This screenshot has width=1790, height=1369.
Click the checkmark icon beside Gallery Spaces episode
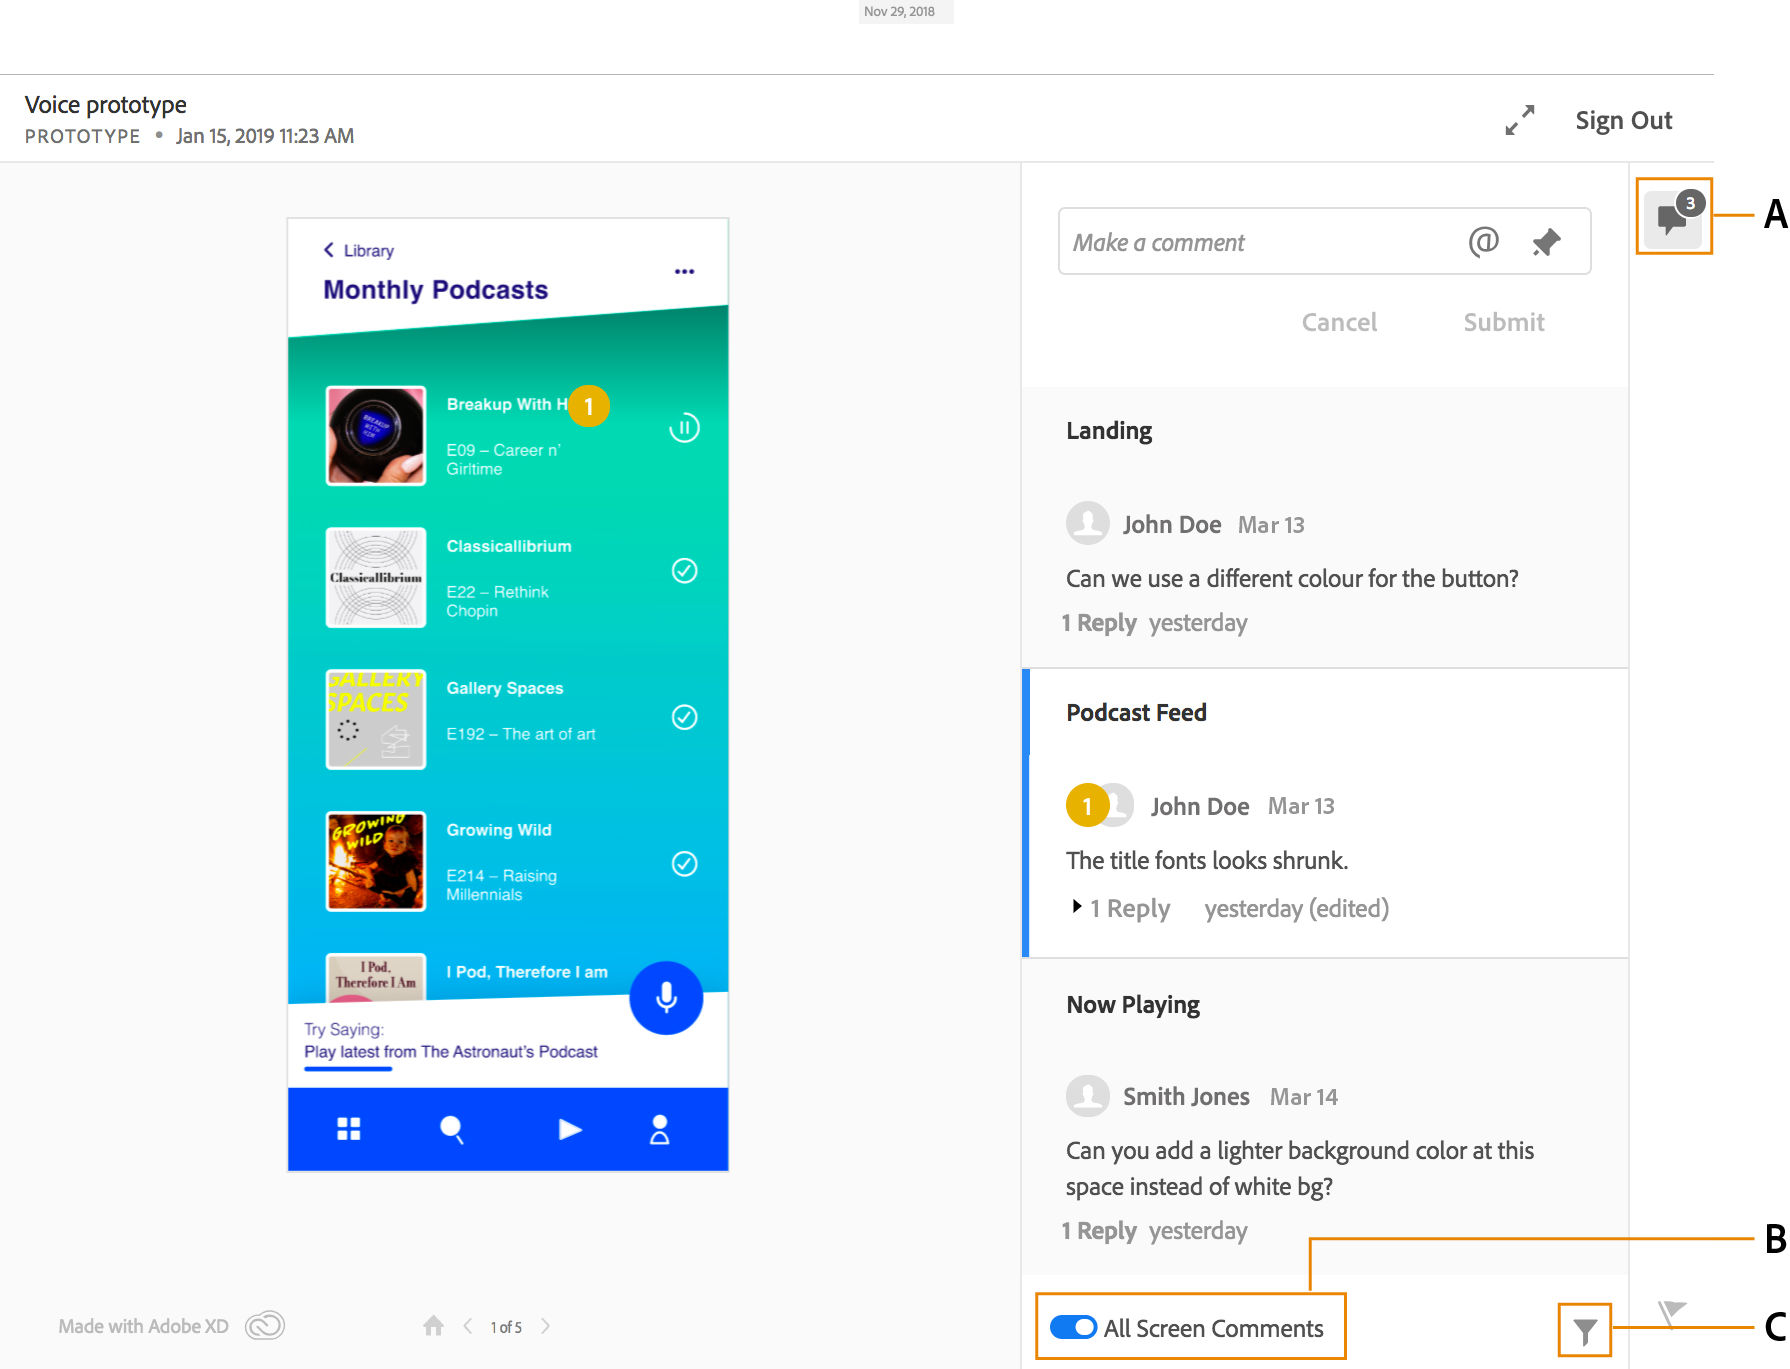(x=683, y=717)
